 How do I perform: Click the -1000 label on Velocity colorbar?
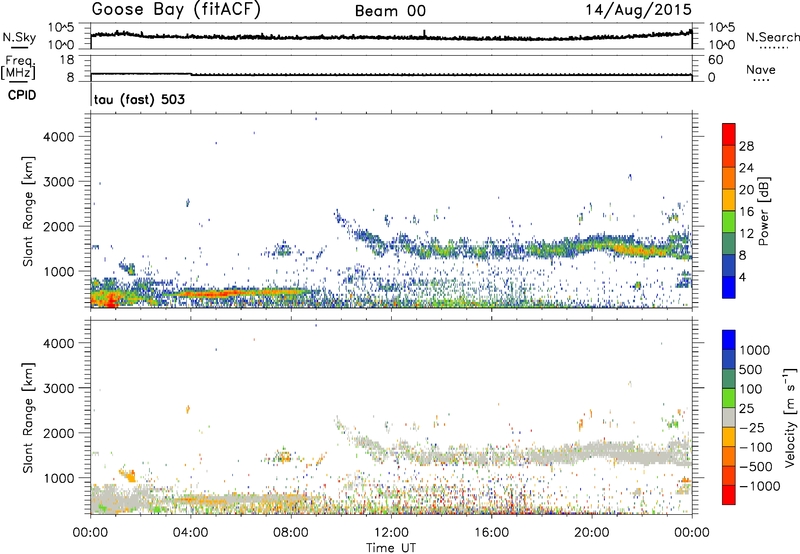coord(760,486)
